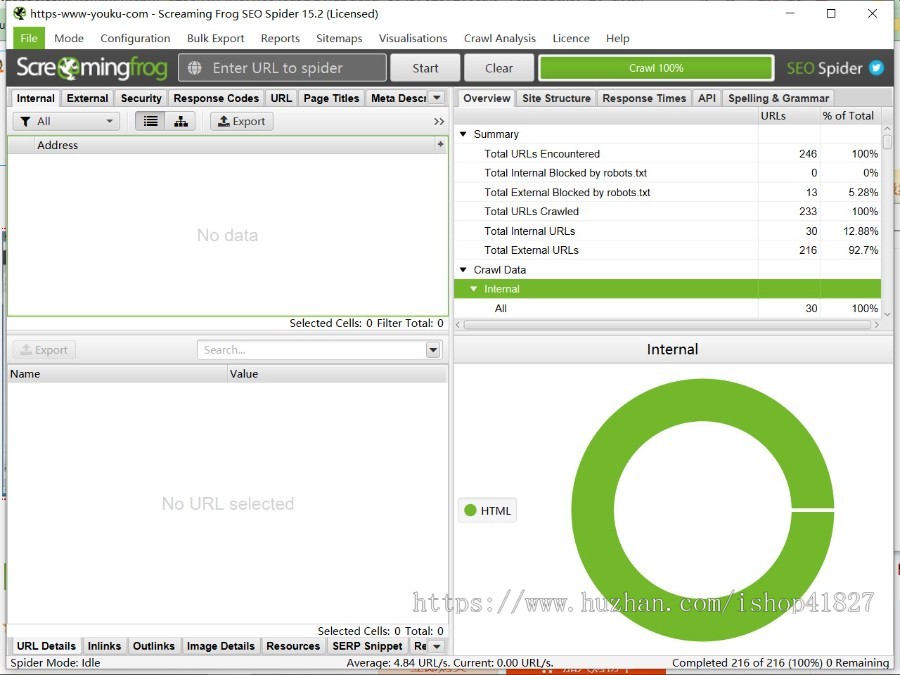Collapse the Internal tree node
Screen dimensions: 900x675
pos(474,289)
